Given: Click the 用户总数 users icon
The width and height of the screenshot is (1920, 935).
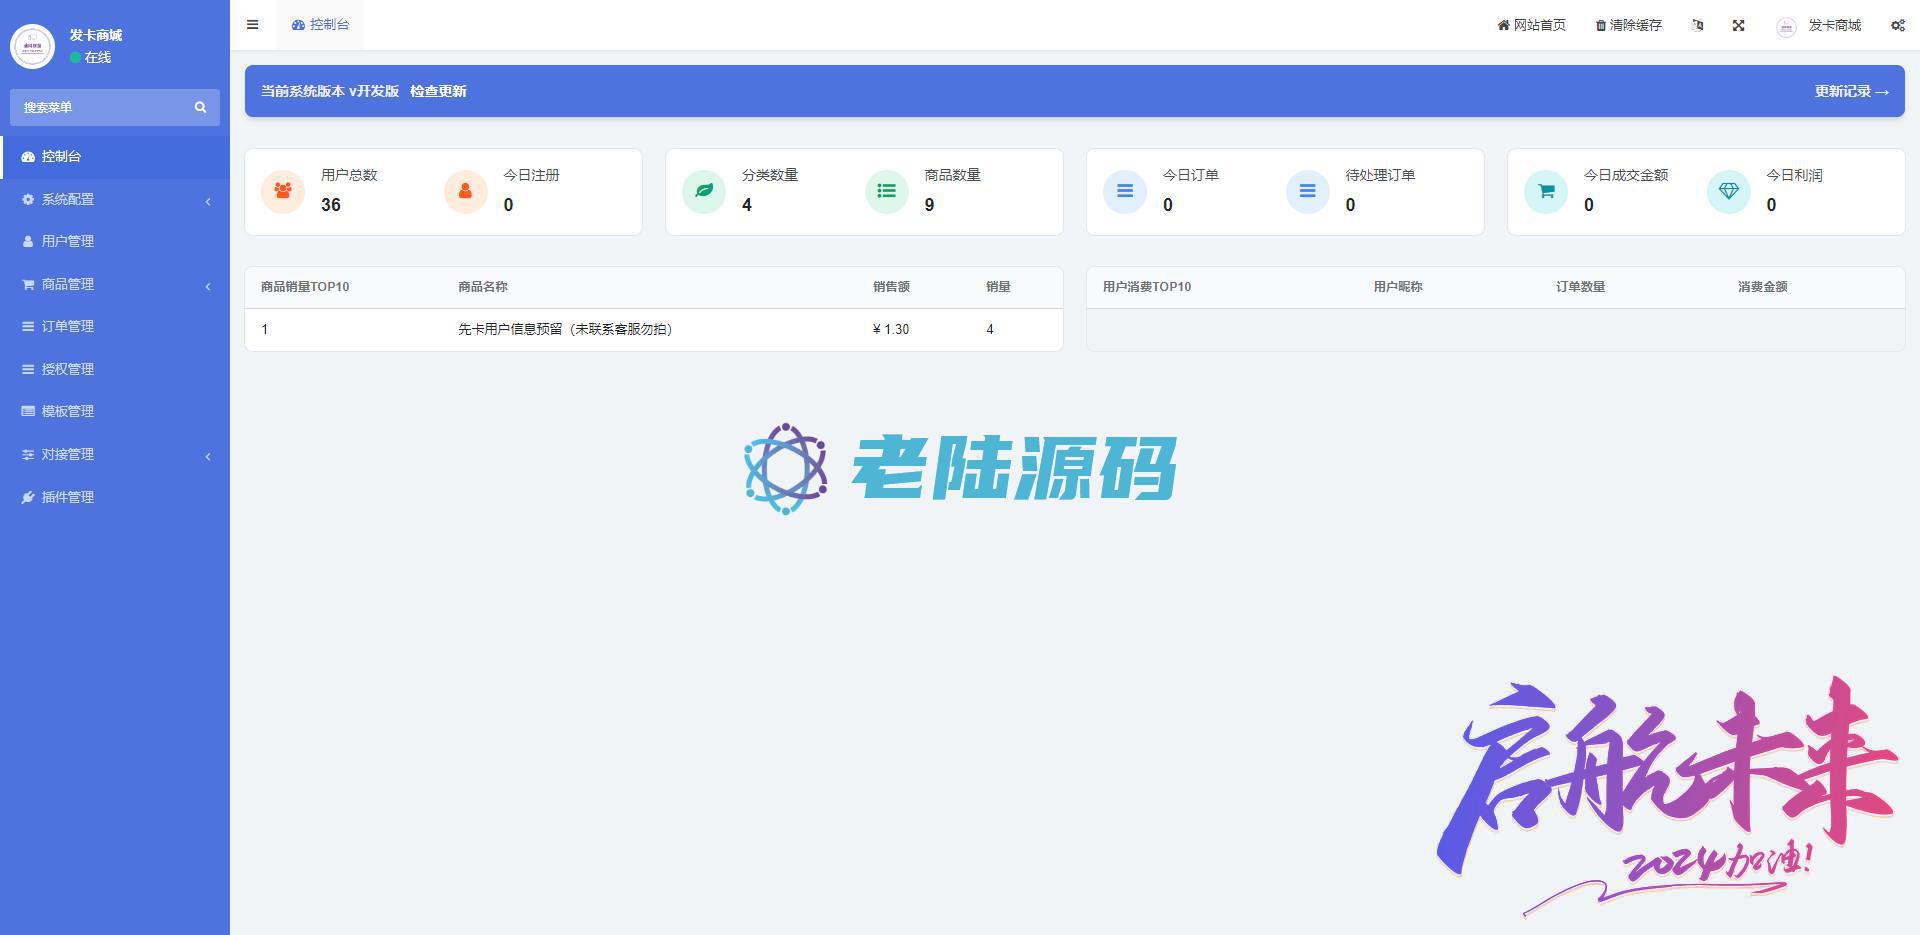Looking at the screenshot, I should coord(283,191).
